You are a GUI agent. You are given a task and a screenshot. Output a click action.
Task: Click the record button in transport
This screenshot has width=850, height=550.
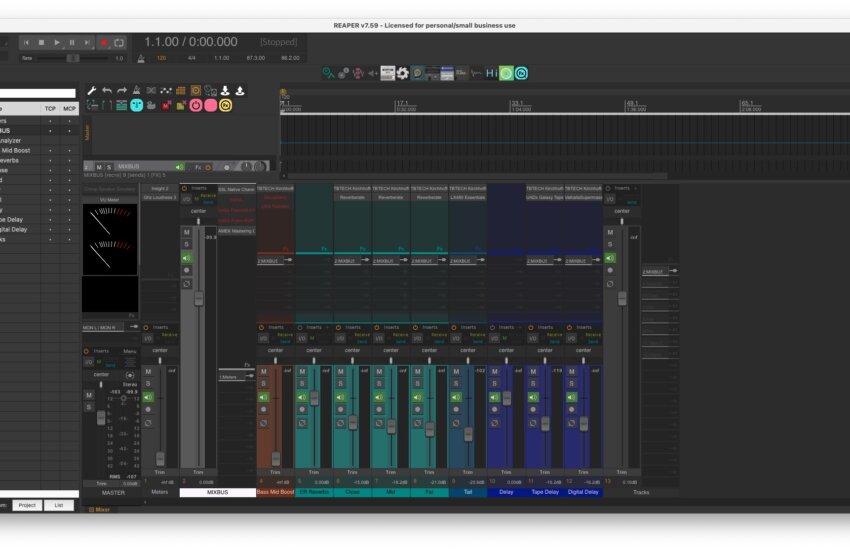click(x=103, y=43)
